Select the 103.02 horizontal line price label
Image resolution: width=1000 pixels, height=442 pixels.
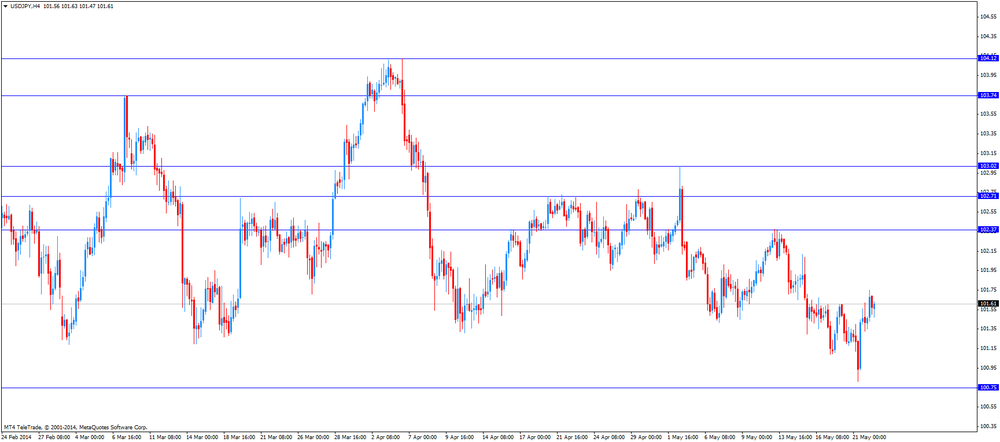pos(989,166)
